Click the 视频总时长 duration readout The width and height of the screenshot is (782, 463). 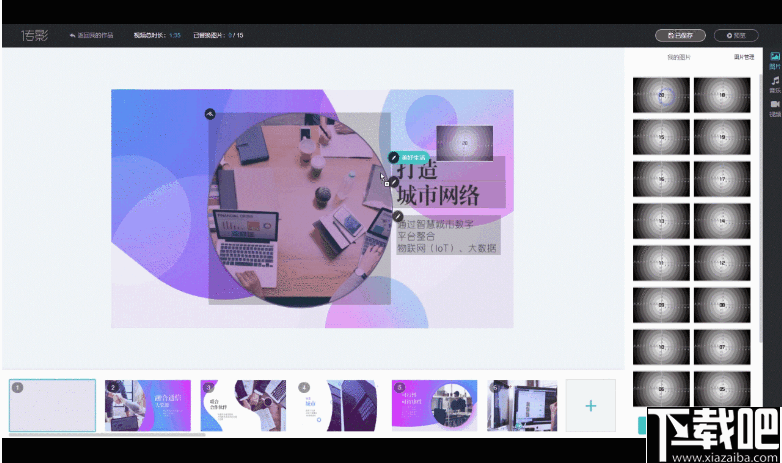click(157, 35)
